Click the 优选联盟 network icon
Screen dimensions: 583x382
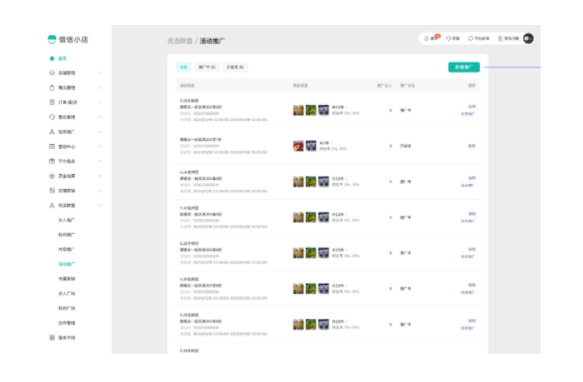click(52, 205)
